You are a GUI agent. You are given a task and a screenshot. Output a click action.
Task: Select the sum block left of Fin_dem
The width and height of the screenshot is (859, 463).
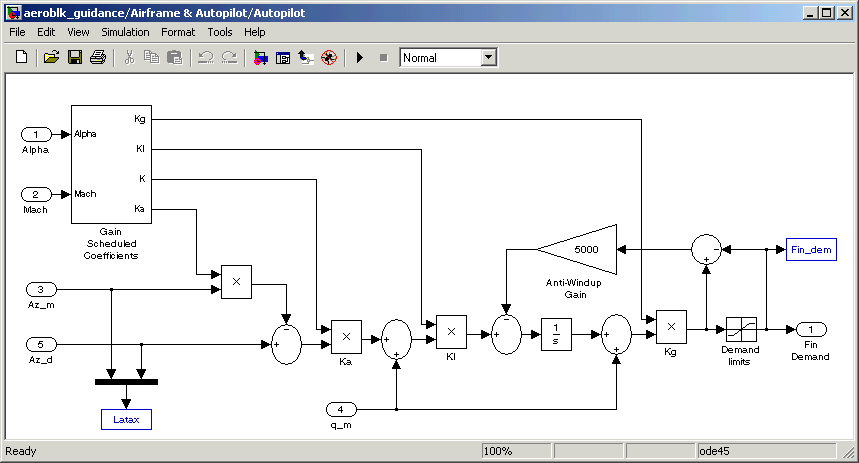pos(706,249)
